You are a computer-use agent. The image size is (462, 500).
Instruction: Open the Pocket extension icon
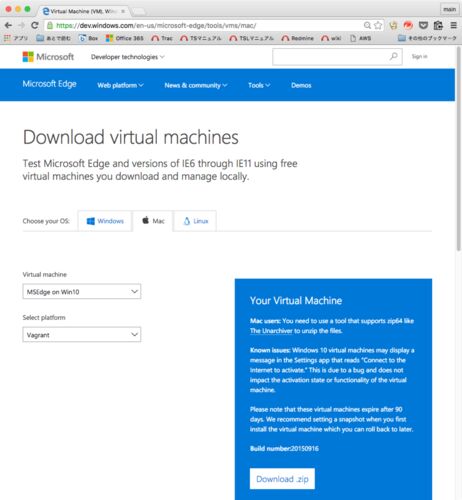click(423, 25)
